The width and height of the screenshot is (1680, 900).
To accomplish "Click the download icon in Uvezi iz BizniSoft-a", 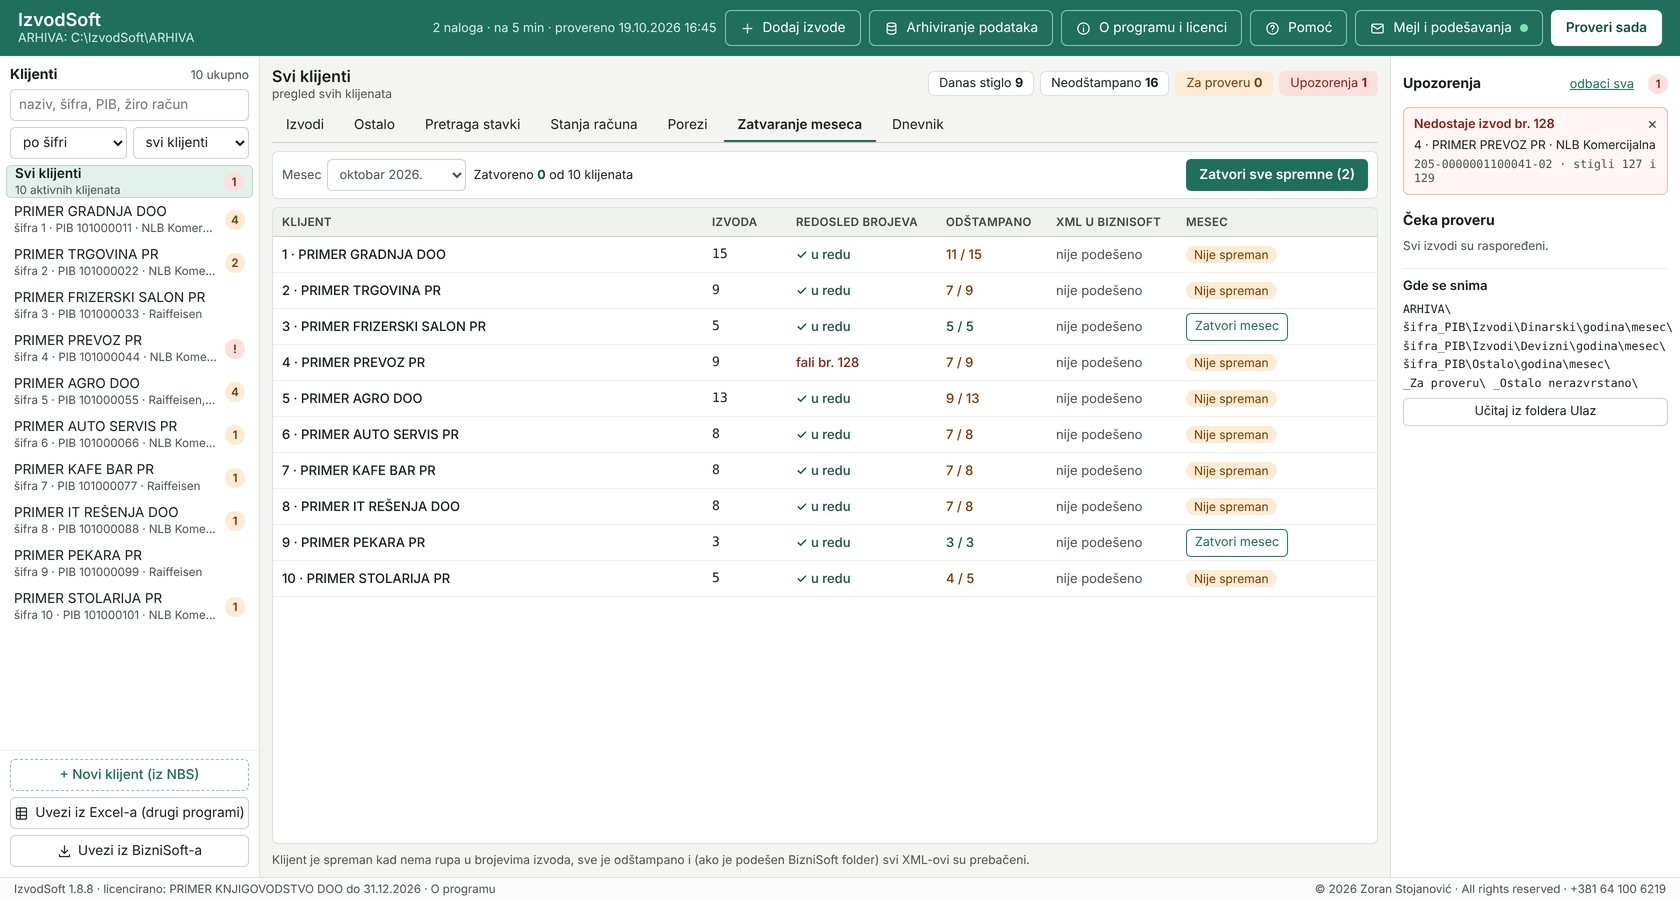I will 65,851.
